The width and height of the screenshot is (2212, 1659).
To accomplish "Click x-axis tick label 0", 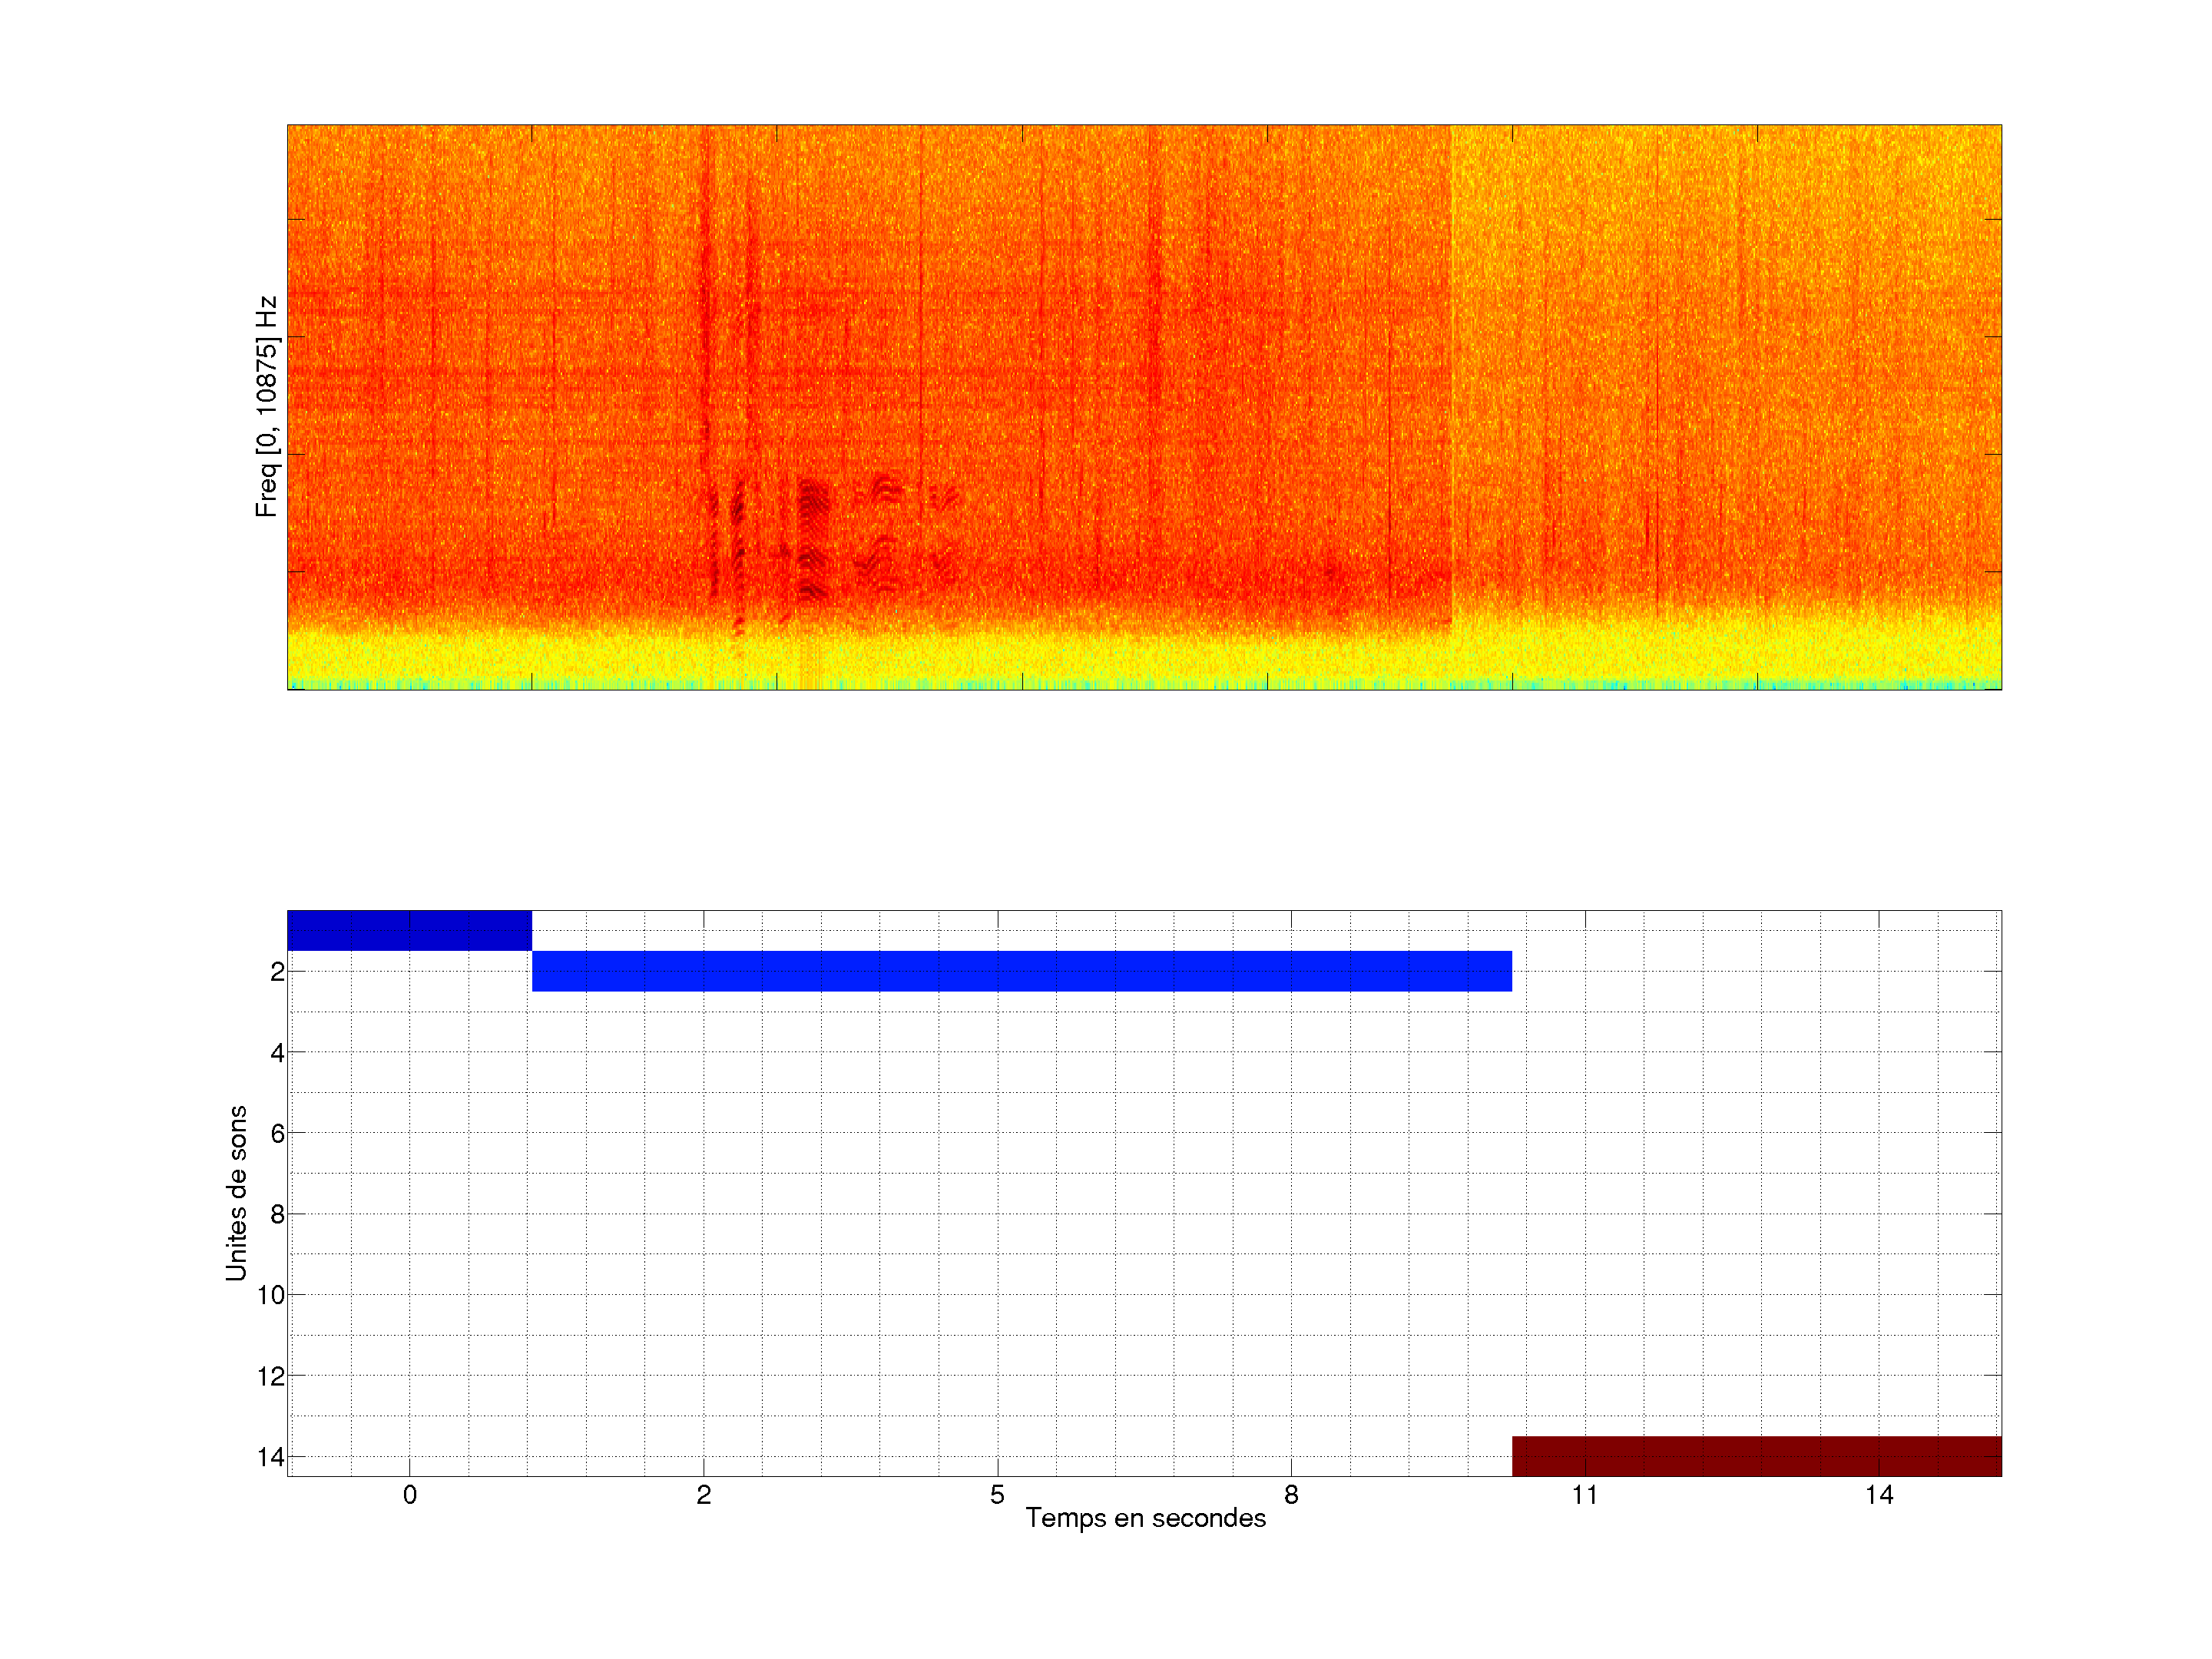I will (410, 1495).
